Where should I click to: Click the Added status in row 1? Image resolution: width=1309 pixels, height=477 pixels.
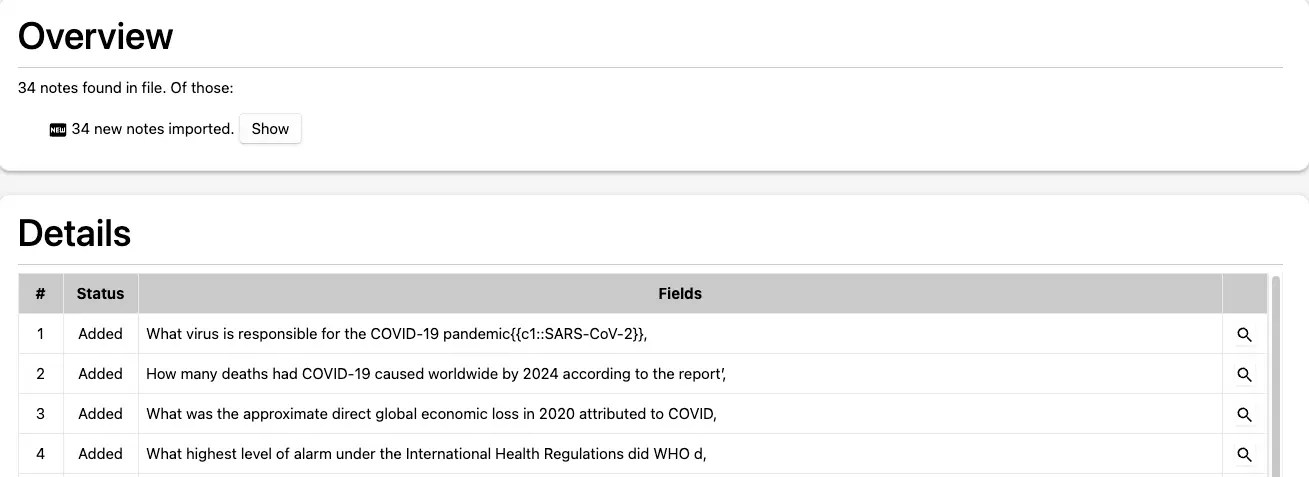[x=101, y=334]
